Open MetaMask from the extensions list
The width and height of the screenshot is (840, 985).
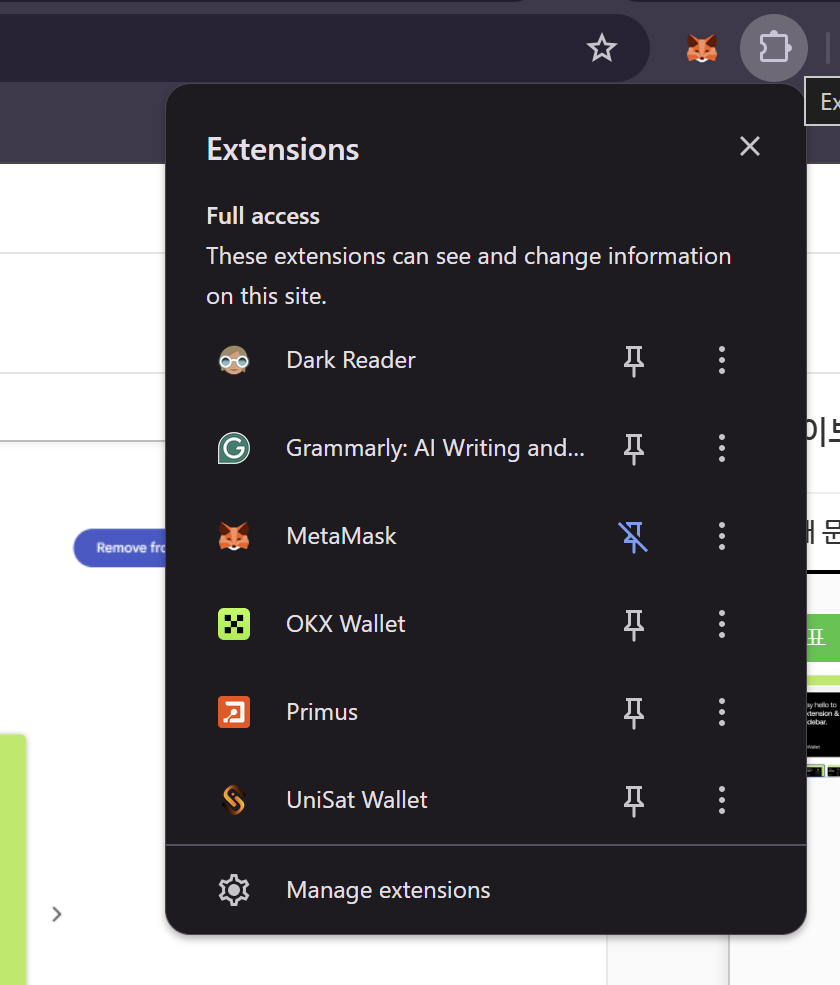(341, 536)
